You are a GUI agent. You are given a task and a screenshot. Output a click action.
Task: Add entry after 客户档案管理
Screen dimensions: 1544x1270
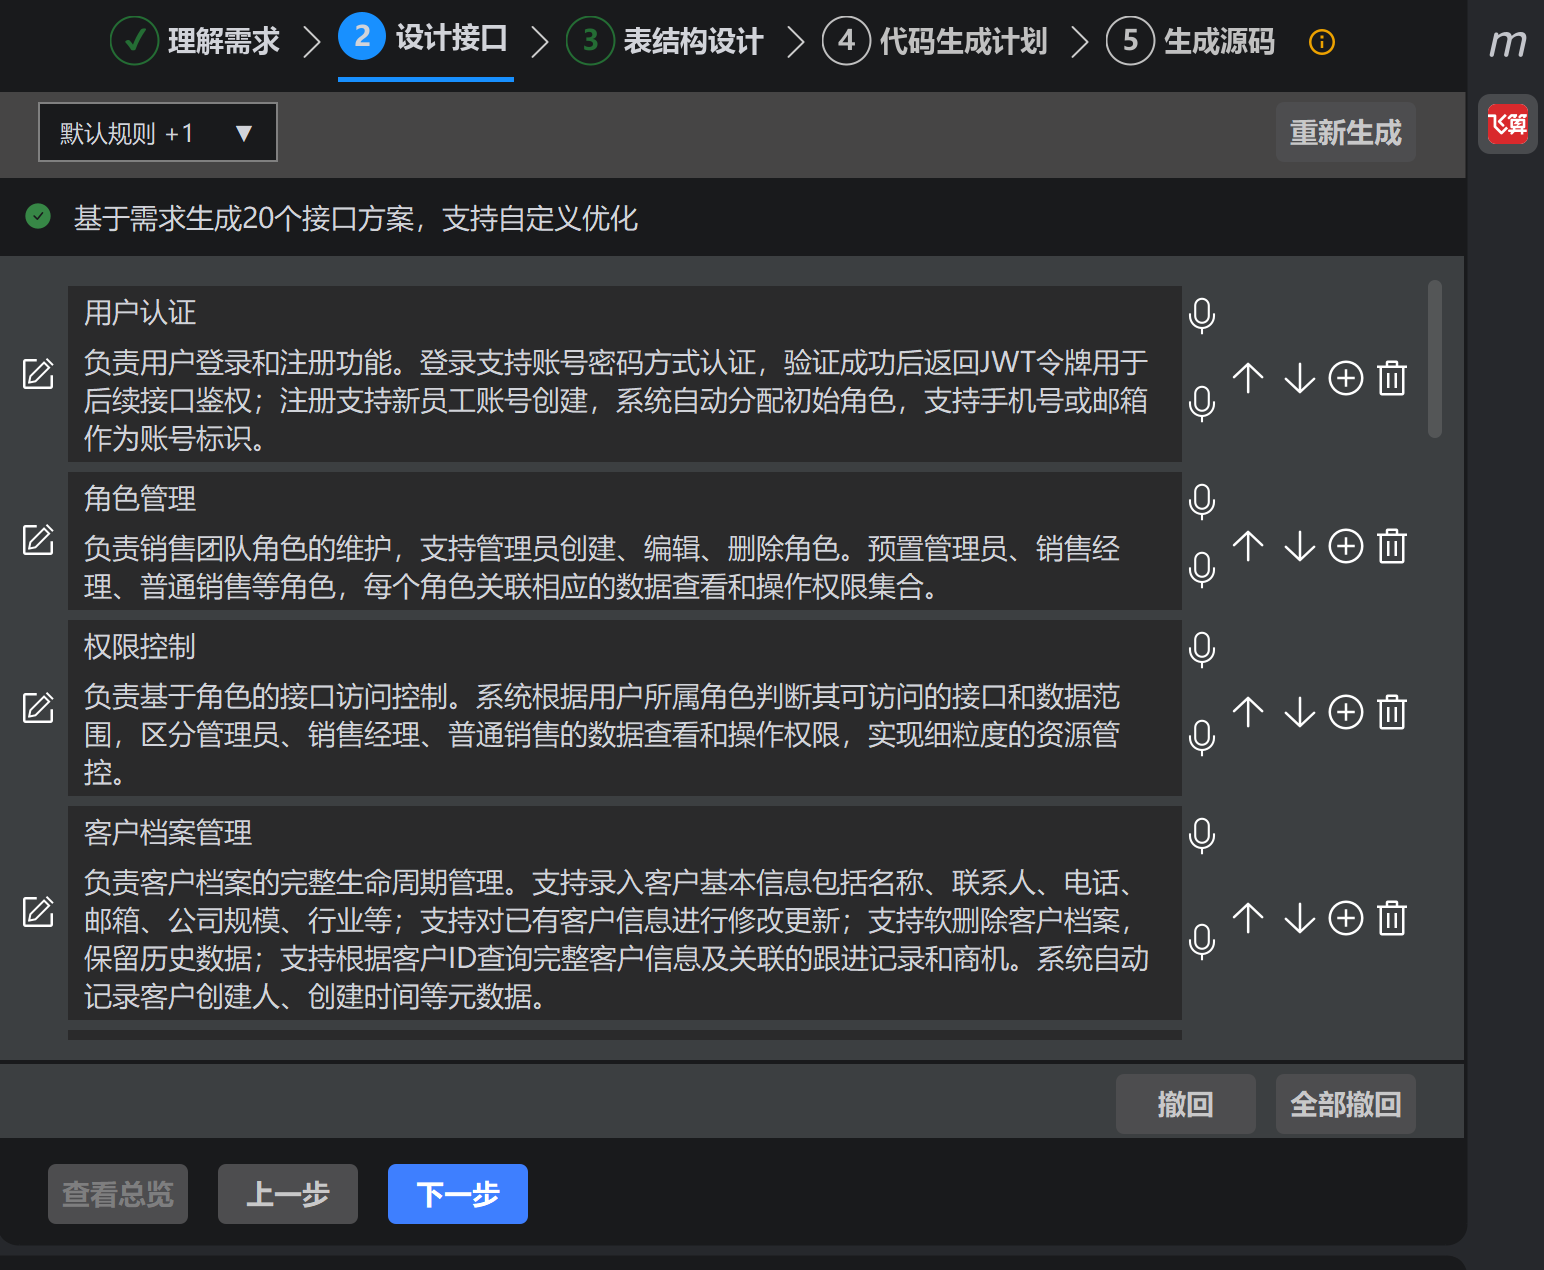coord(1346,918)
